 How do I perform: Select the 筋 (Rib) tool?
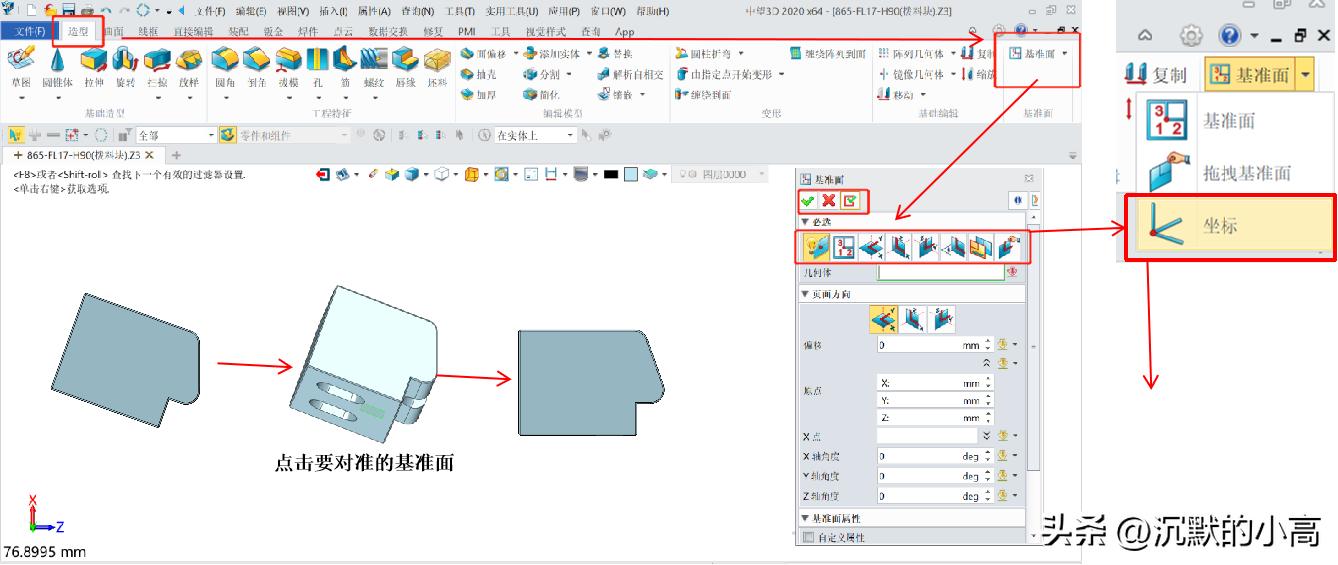pos(345,67)
